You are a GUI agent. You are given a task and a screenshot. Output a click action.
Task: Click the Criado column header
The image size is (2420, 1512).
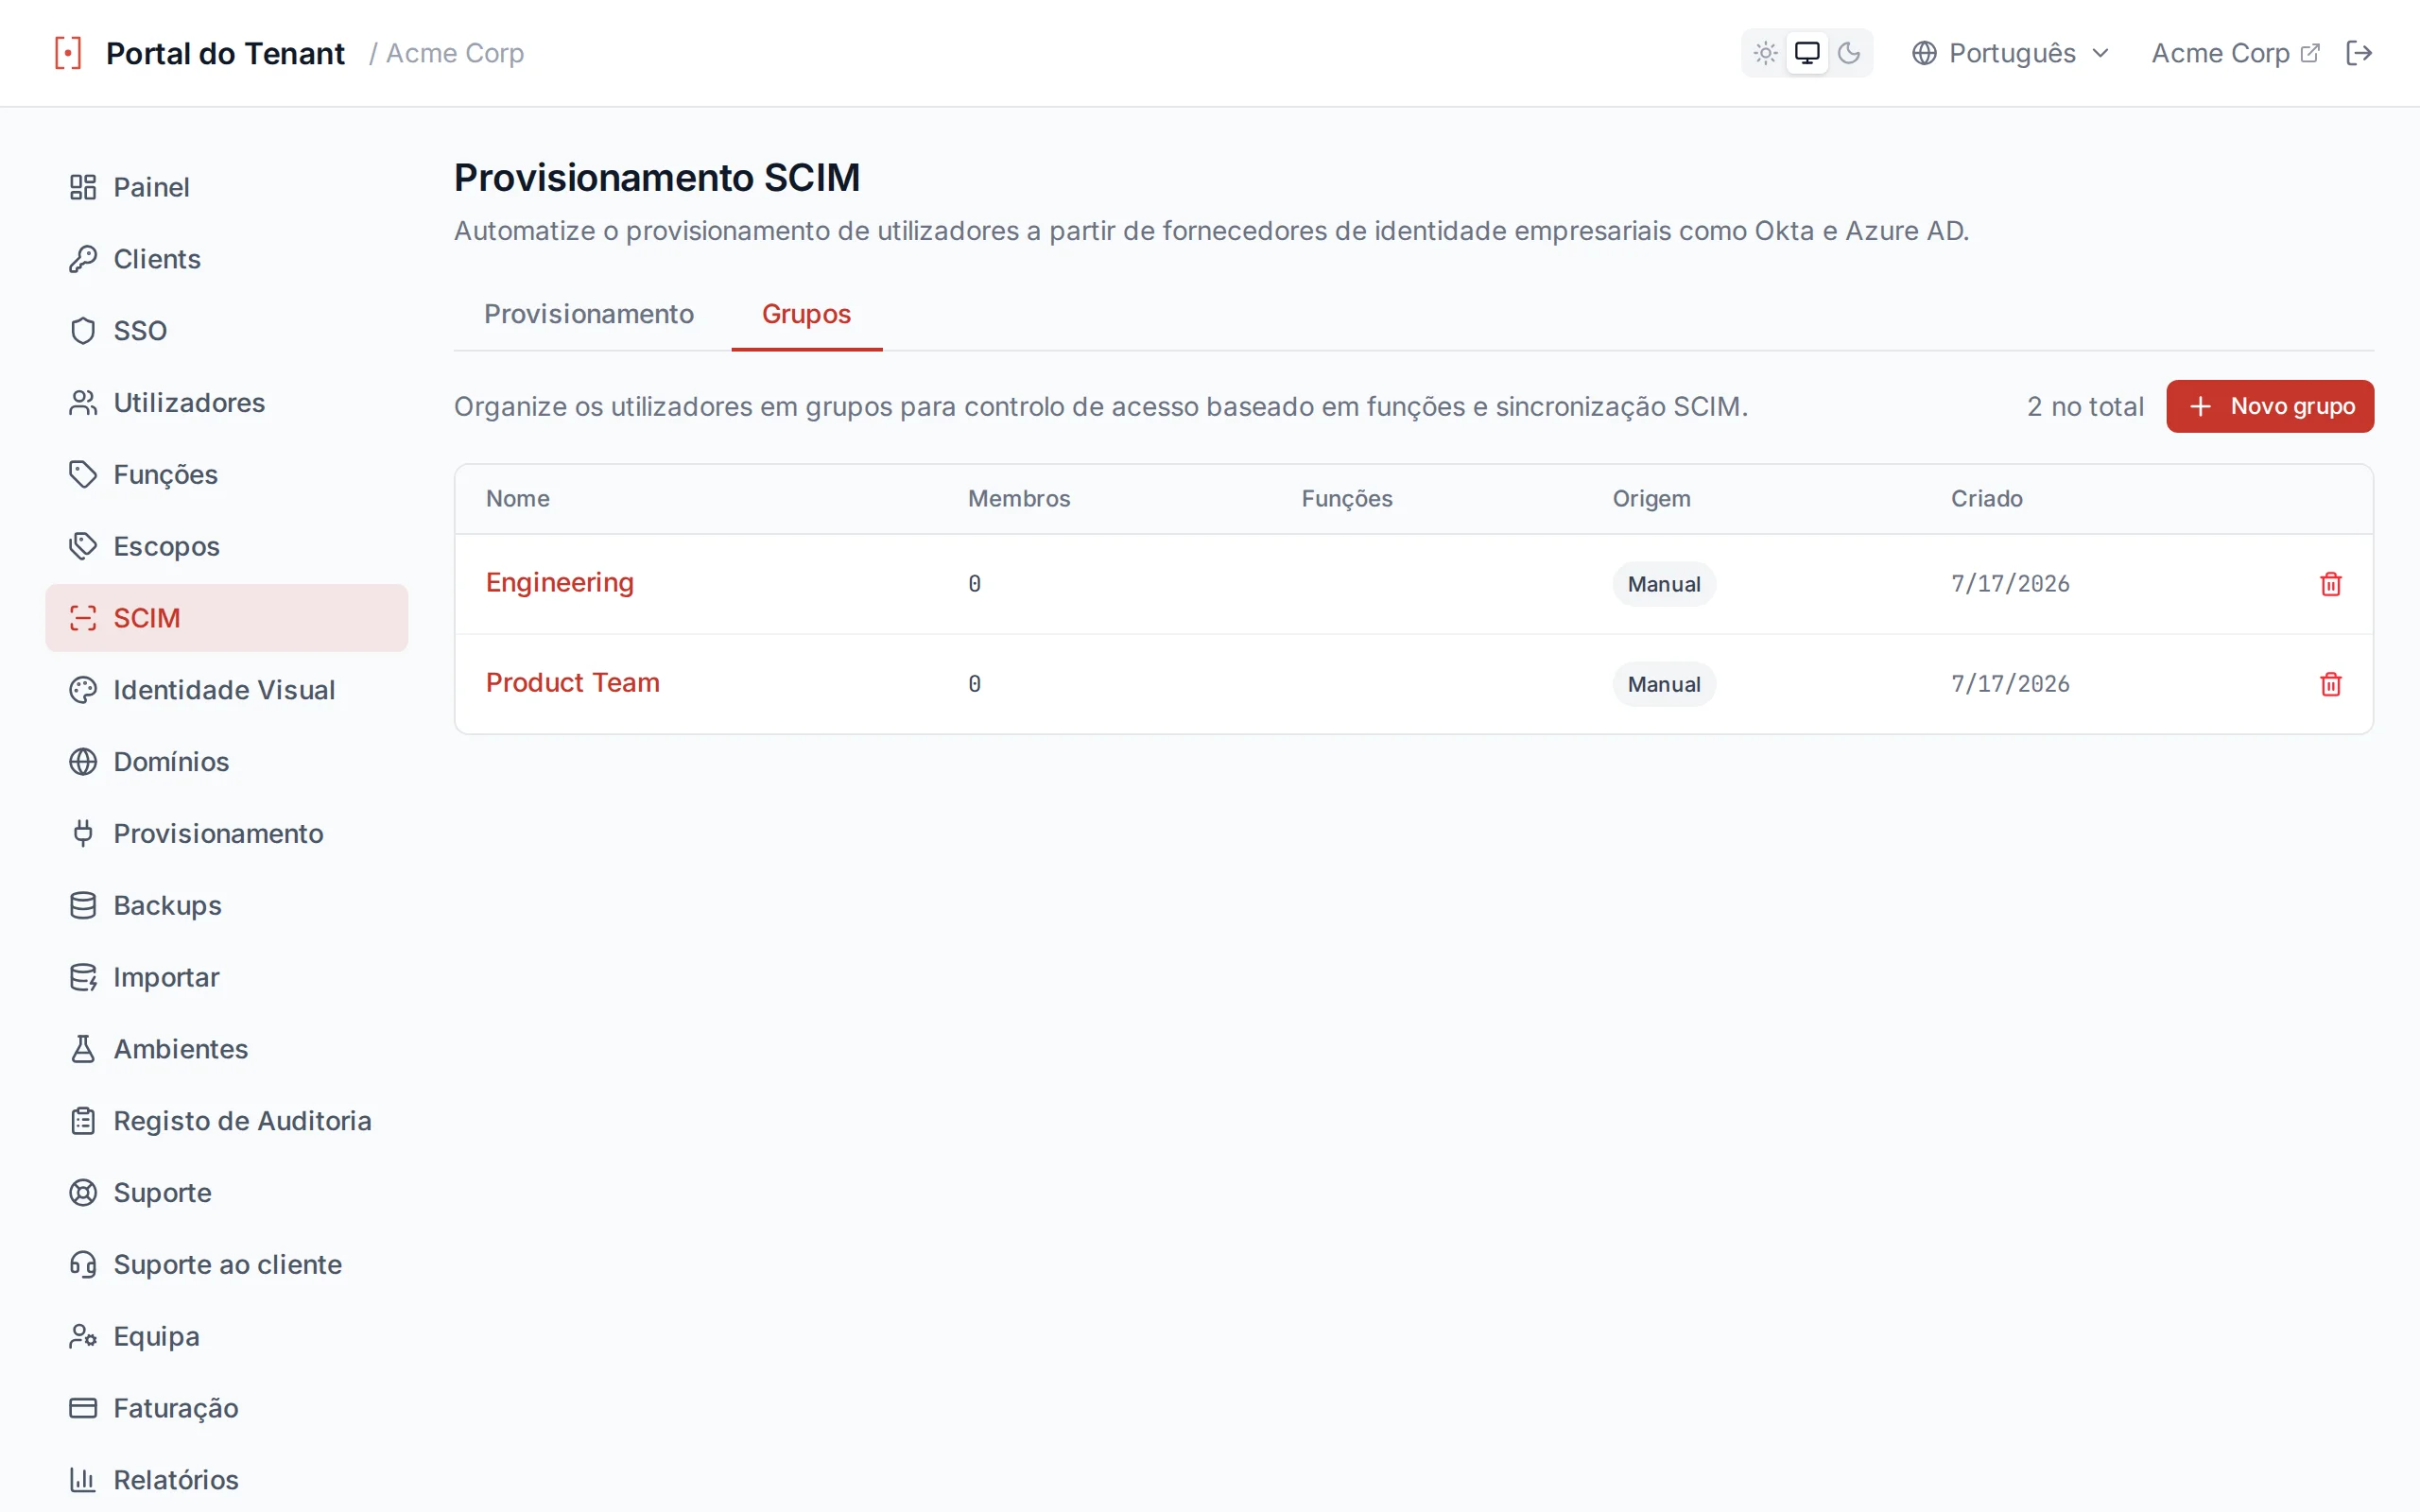(1987, 498)
